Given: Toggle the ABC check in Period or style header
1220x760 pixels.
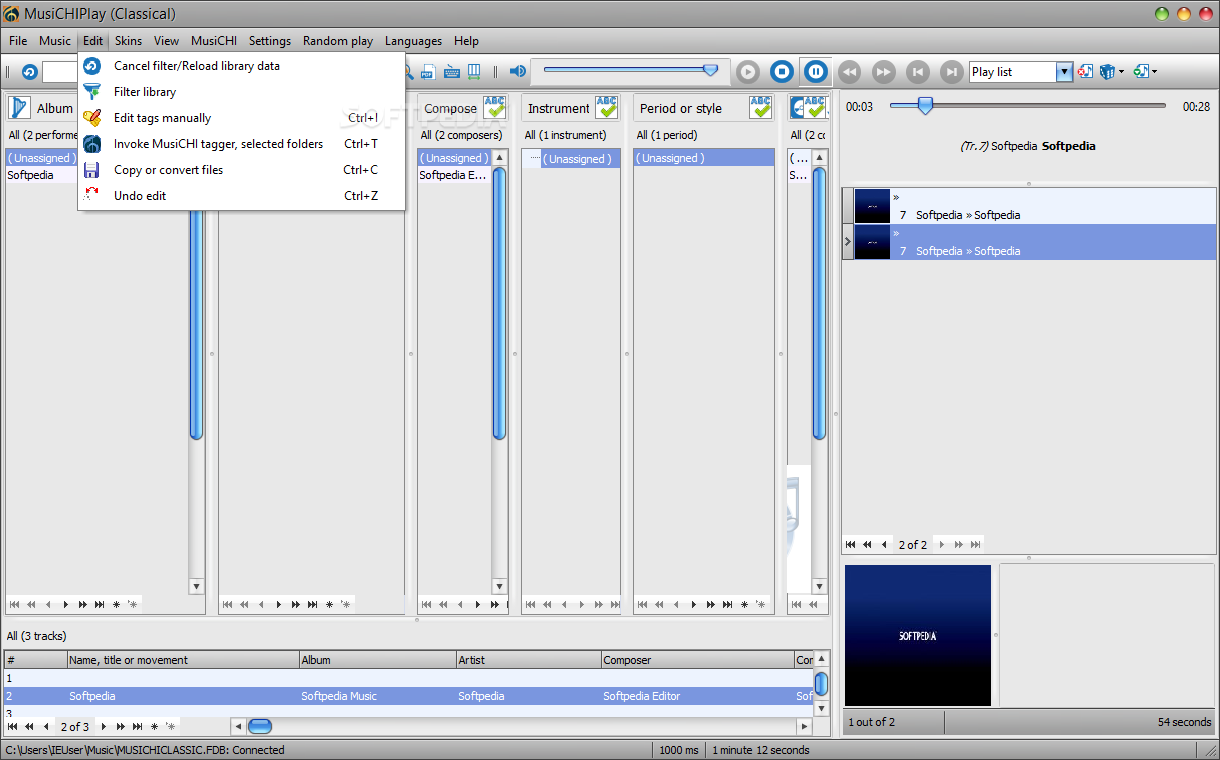Looking at the screenshot, I should click(761, 108).
